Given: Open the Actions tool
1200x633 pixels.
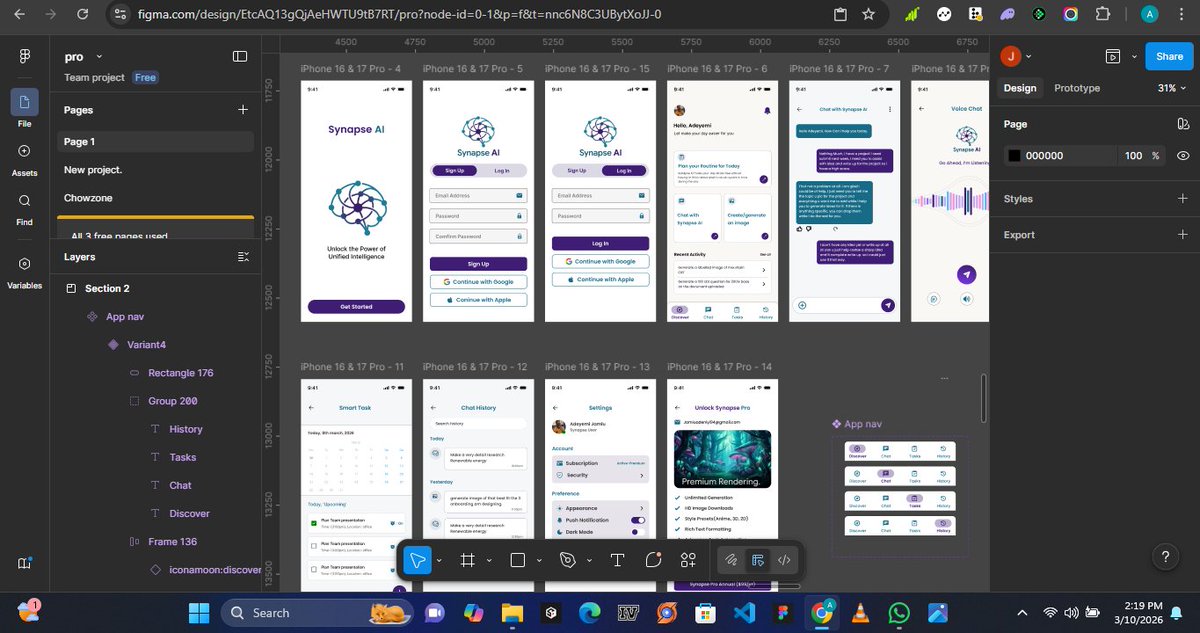Looking at the screenshot, I should coord(688,560).
